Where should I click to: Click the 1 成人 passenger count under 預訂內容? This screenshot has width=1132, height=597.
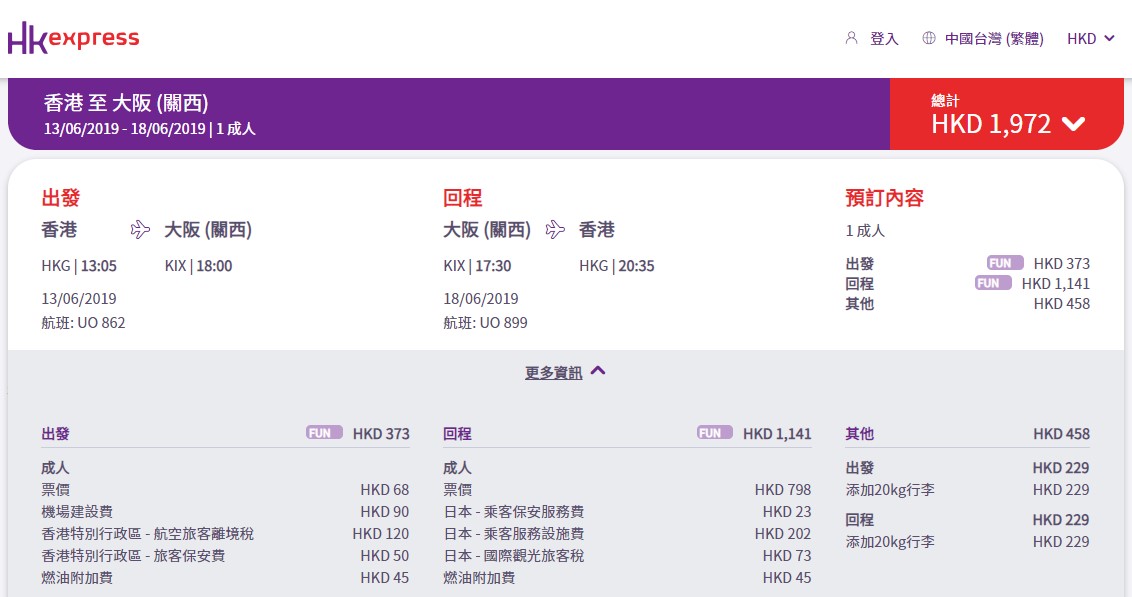click(x=865, y=231)
